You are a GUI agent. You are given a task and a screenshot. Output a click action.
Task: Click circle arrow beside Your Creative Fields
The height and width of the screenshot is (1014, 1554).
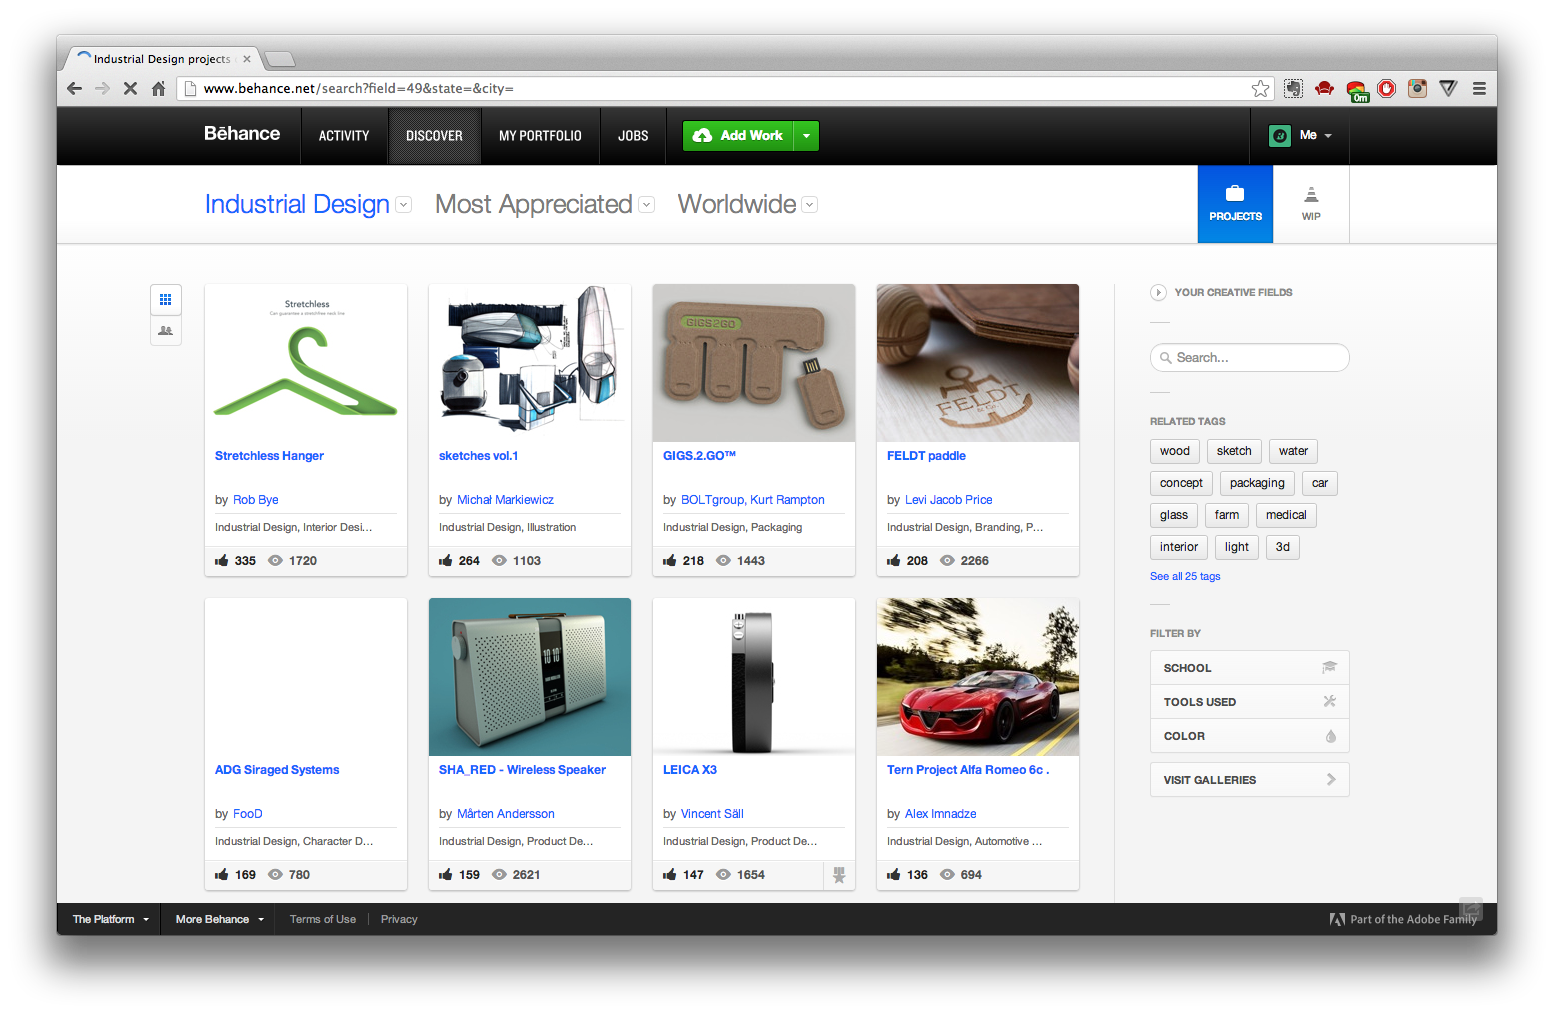[1158, 293]
